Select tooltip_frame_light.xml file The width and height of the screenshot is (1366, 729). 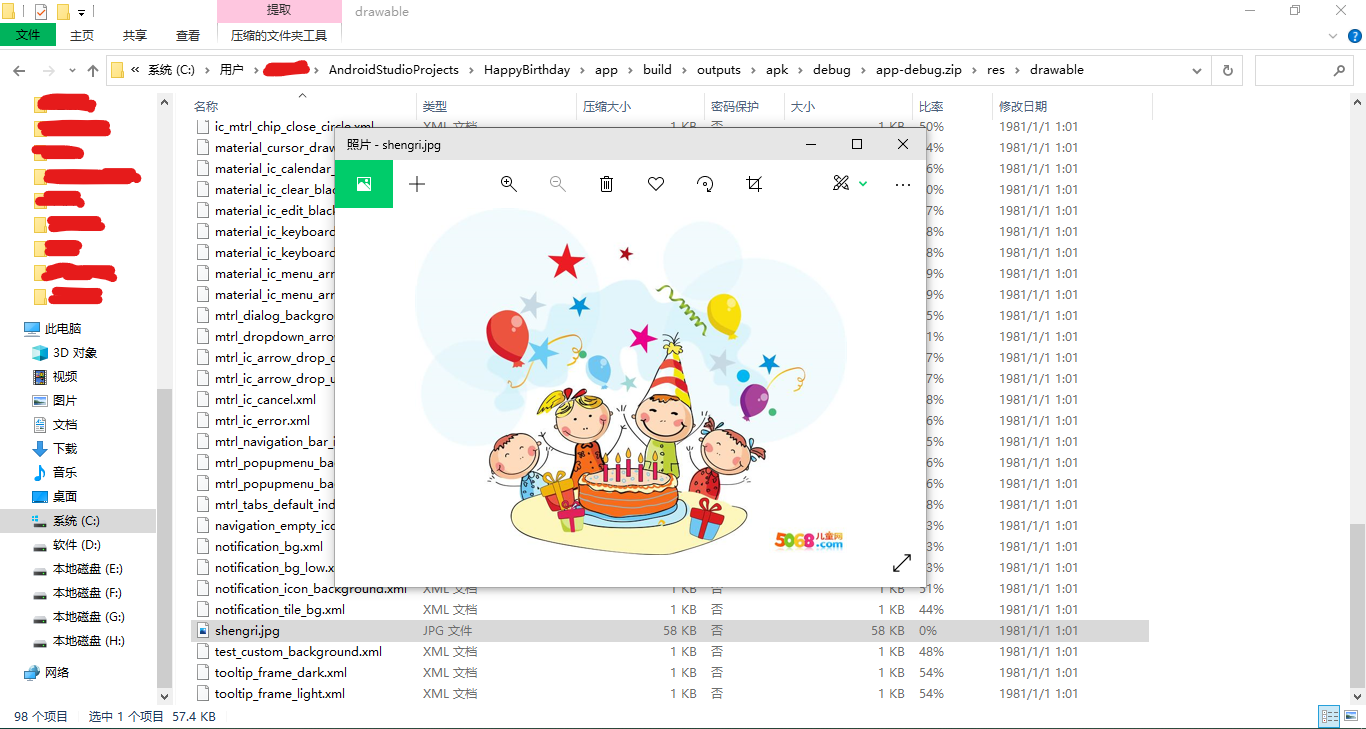click(x=280, y=694)
